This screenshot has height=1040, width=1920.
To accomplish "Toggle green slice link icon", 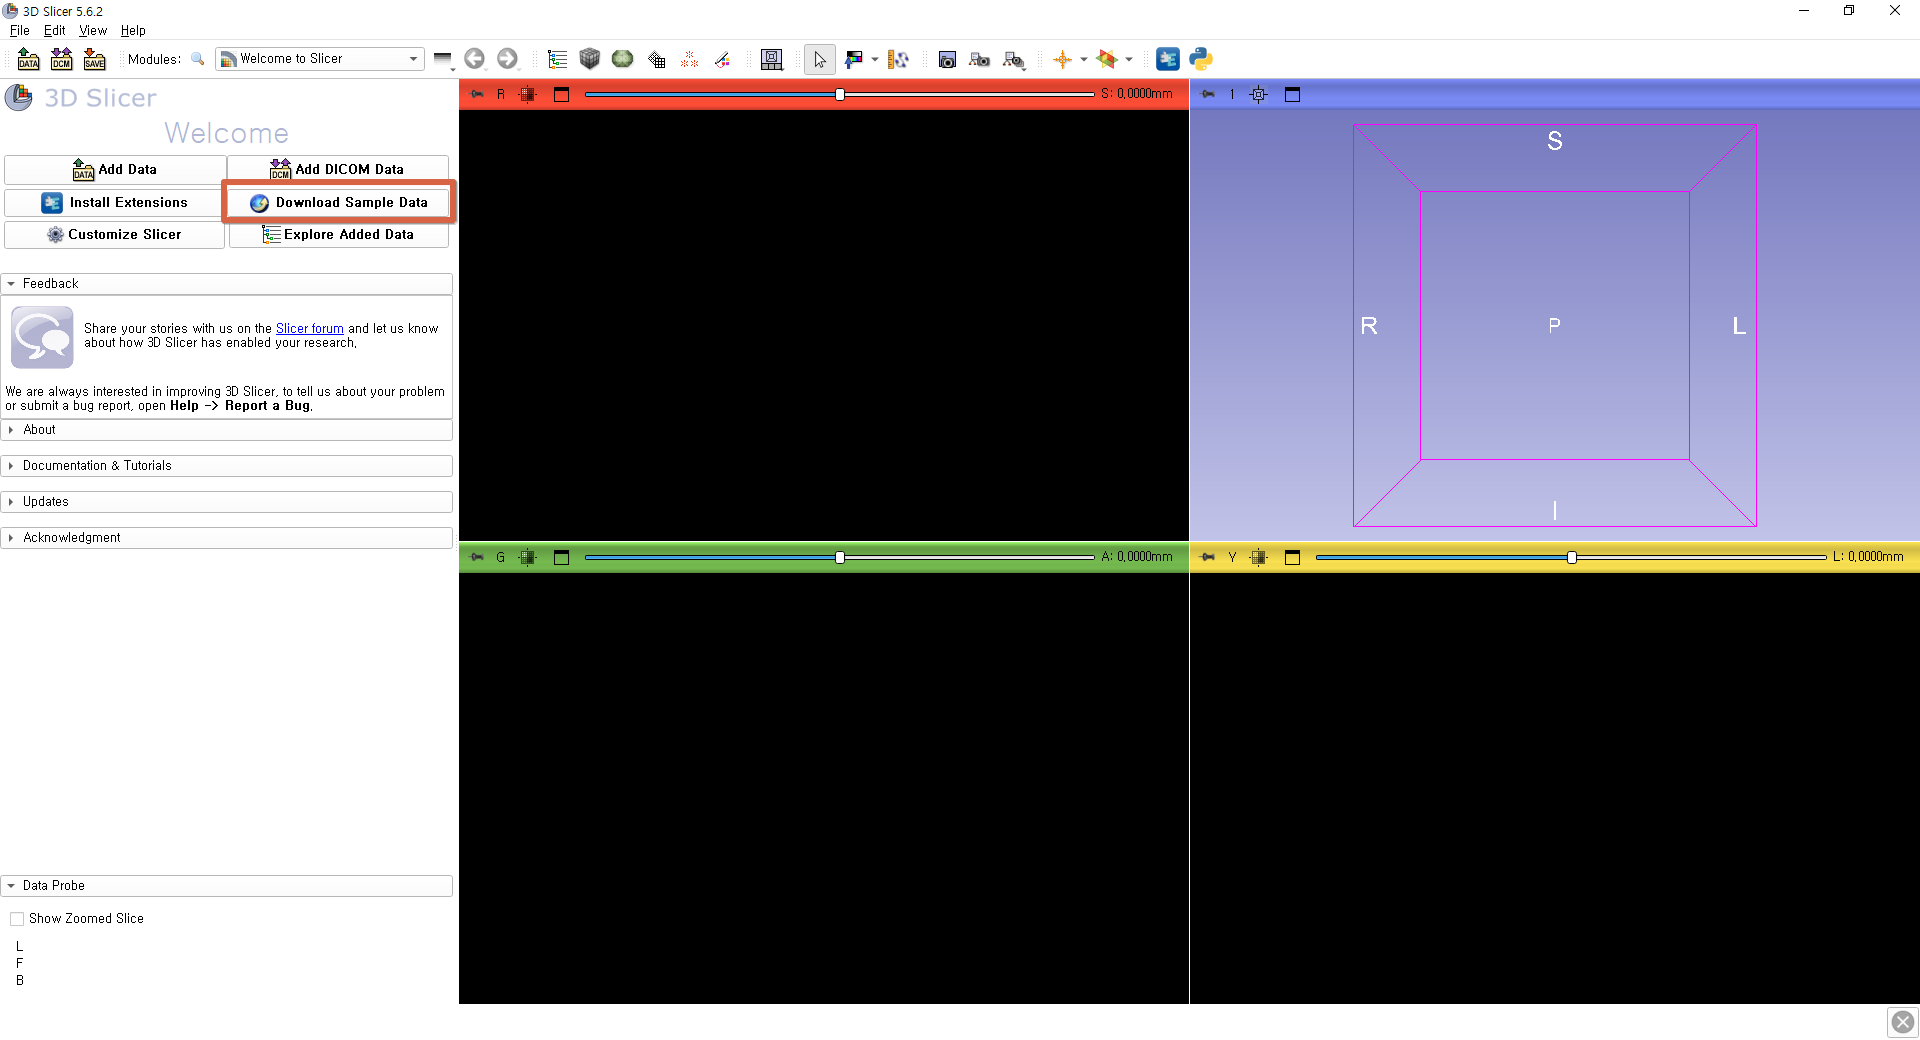I will point(528,557).
